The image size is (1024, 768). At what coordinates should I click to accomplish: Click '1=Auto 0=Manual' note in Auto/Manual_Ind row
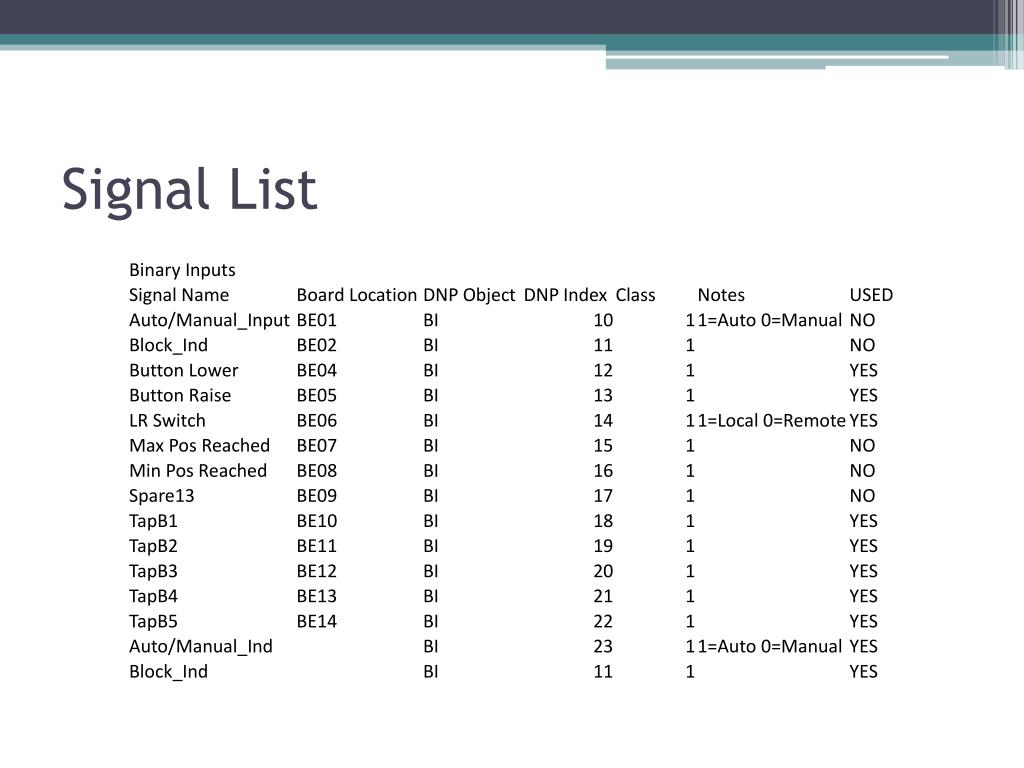click(769, 647)
